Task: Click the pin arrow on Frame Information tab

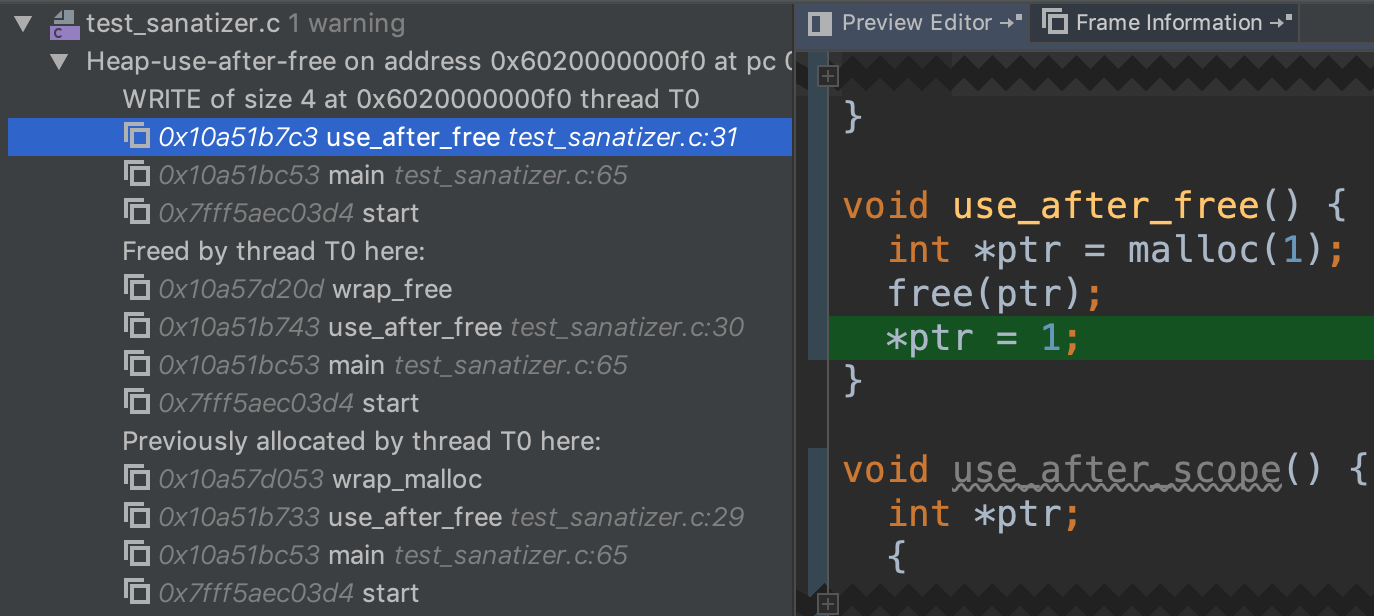Action: (x=1281, y=21)
